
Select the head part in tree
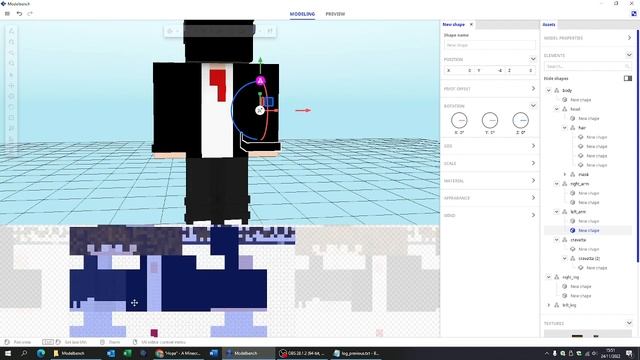(x=575, y=109)
